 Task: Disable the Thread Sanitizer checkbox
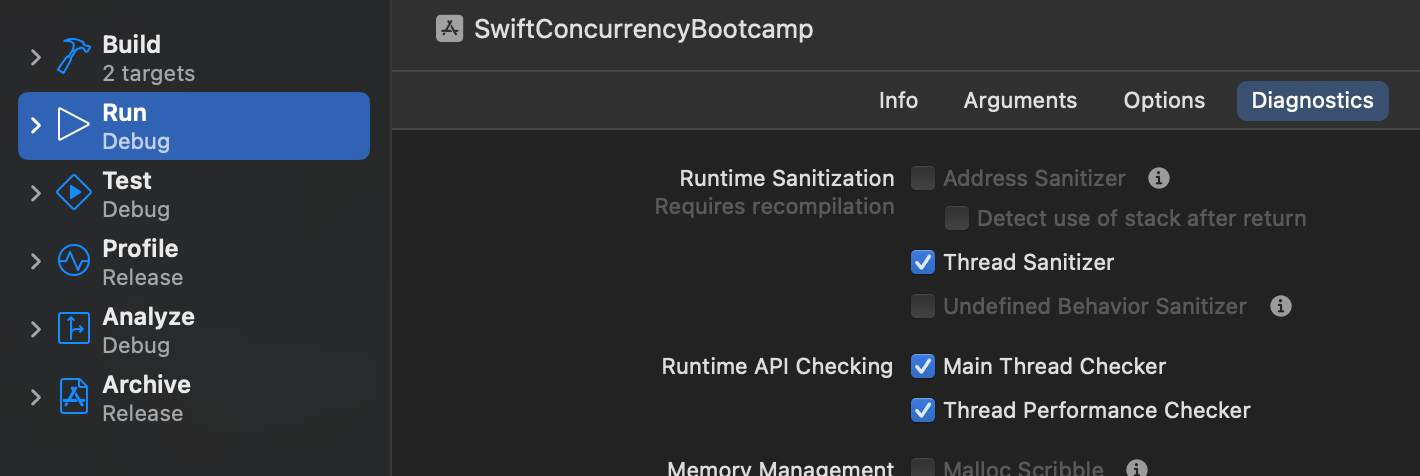pos(923,262)
